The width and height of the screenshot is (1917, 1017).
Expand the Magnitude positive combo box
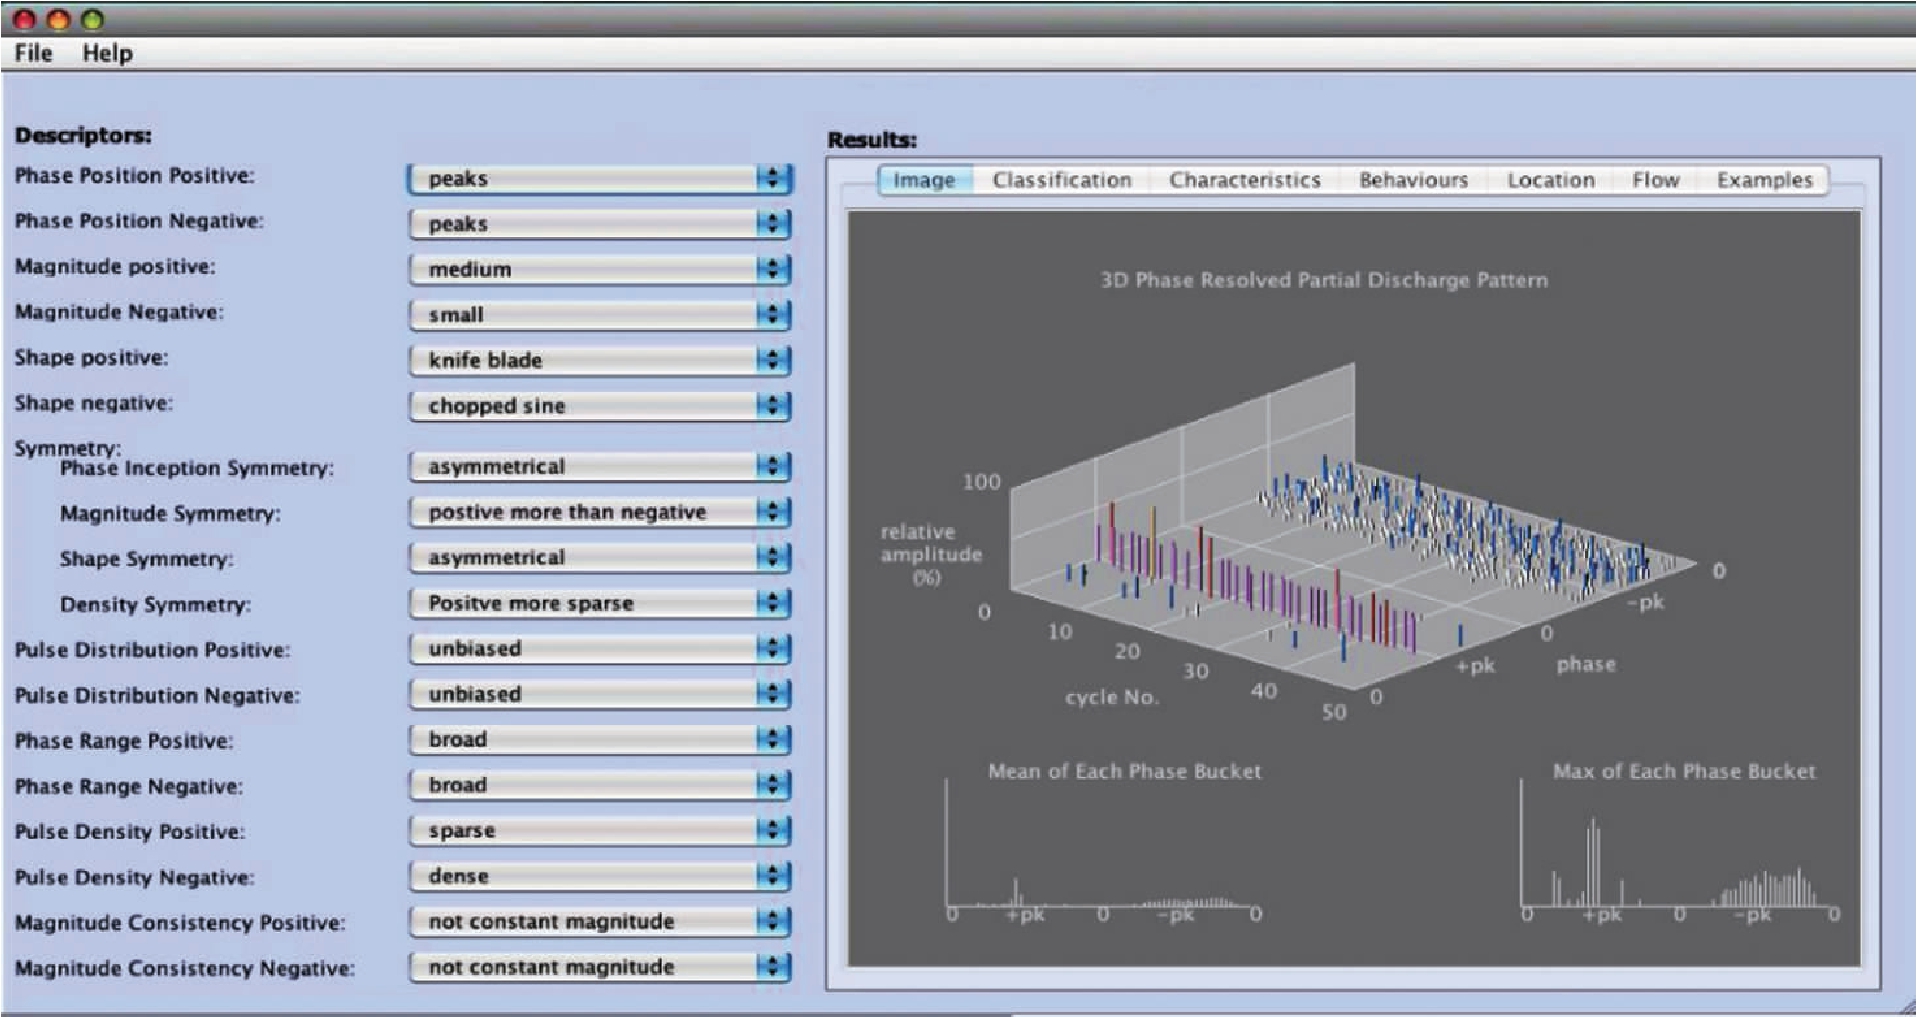click(599, 269)
